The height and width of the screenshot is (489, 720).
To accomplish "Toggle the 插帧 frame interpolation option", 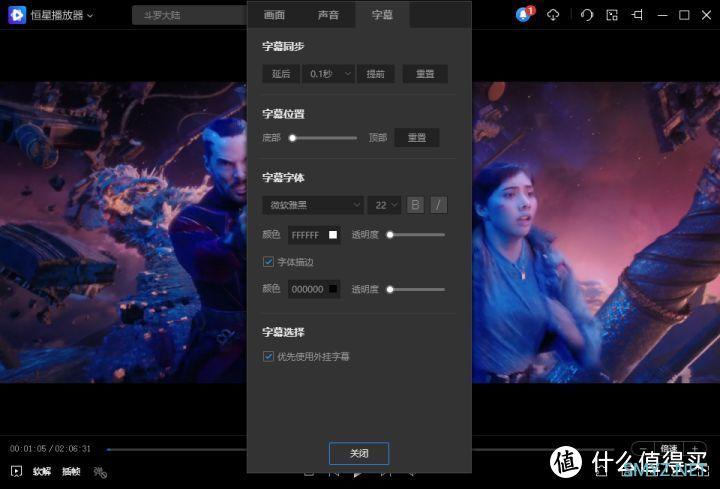I will click(x=71, y=472).
